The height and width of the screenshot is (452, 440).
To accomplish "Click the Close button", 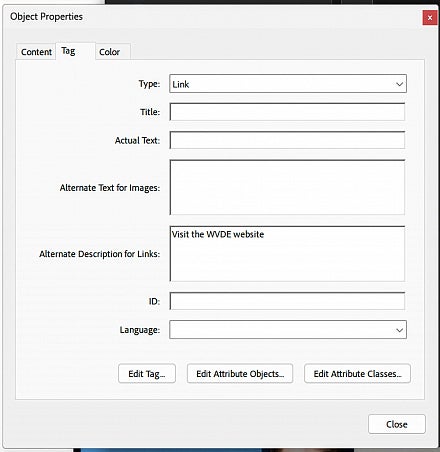I will point(397,424).
